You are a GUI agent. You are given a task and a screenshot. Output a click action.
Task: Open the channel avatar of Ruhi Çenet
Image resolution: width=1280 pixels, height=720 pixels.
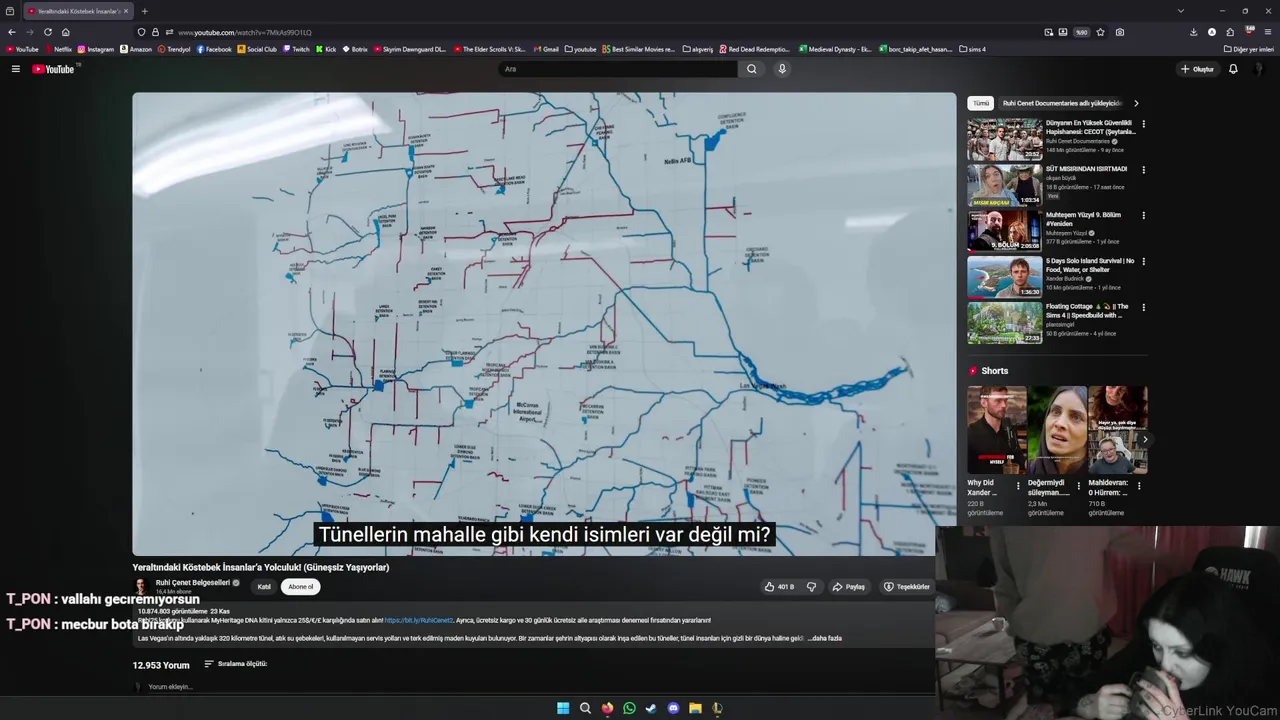[x=141, y=586]
